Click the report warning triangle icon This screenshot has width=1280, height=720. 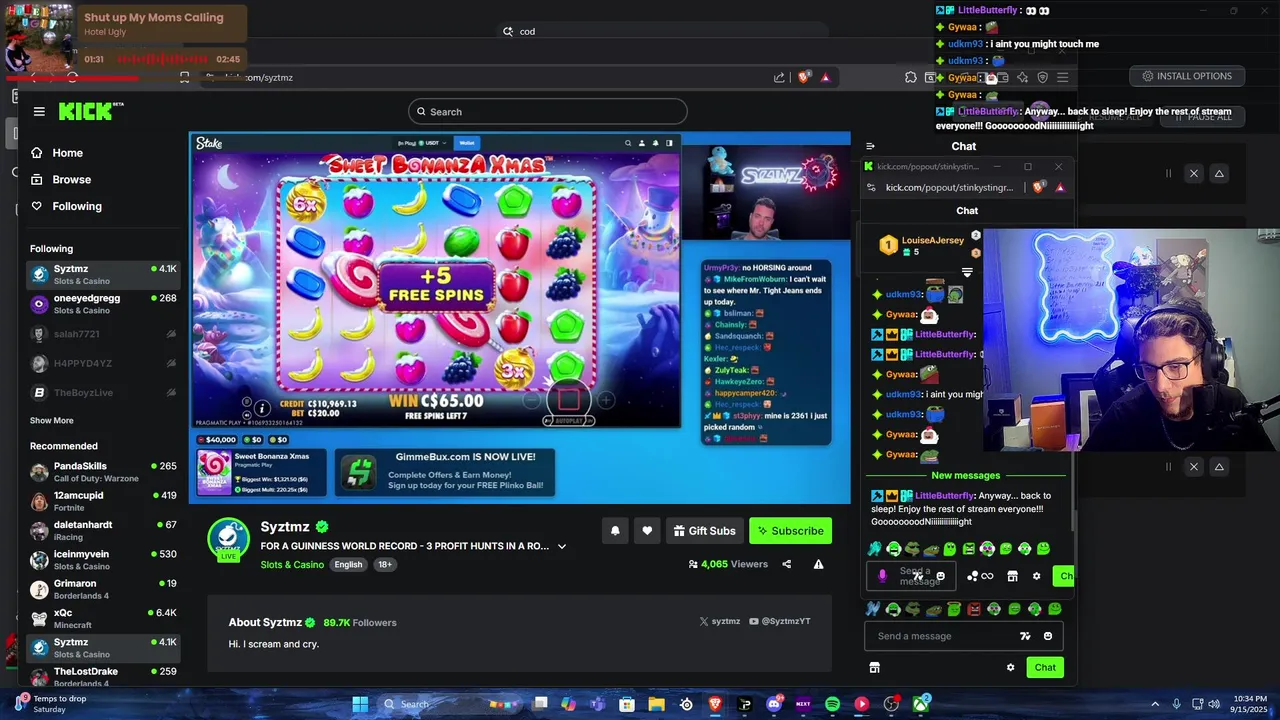tap(818, 564)
